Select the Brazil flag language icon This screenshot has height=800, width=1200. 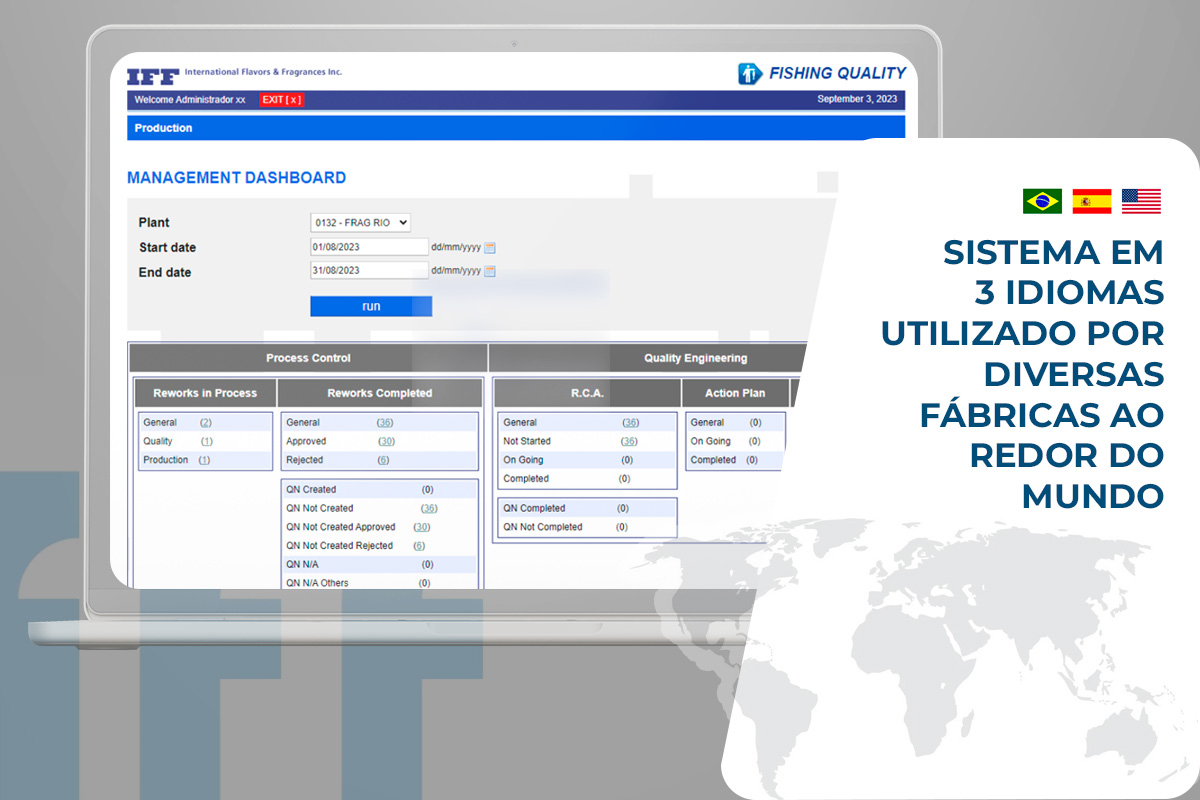click(x=1042, y=201)
